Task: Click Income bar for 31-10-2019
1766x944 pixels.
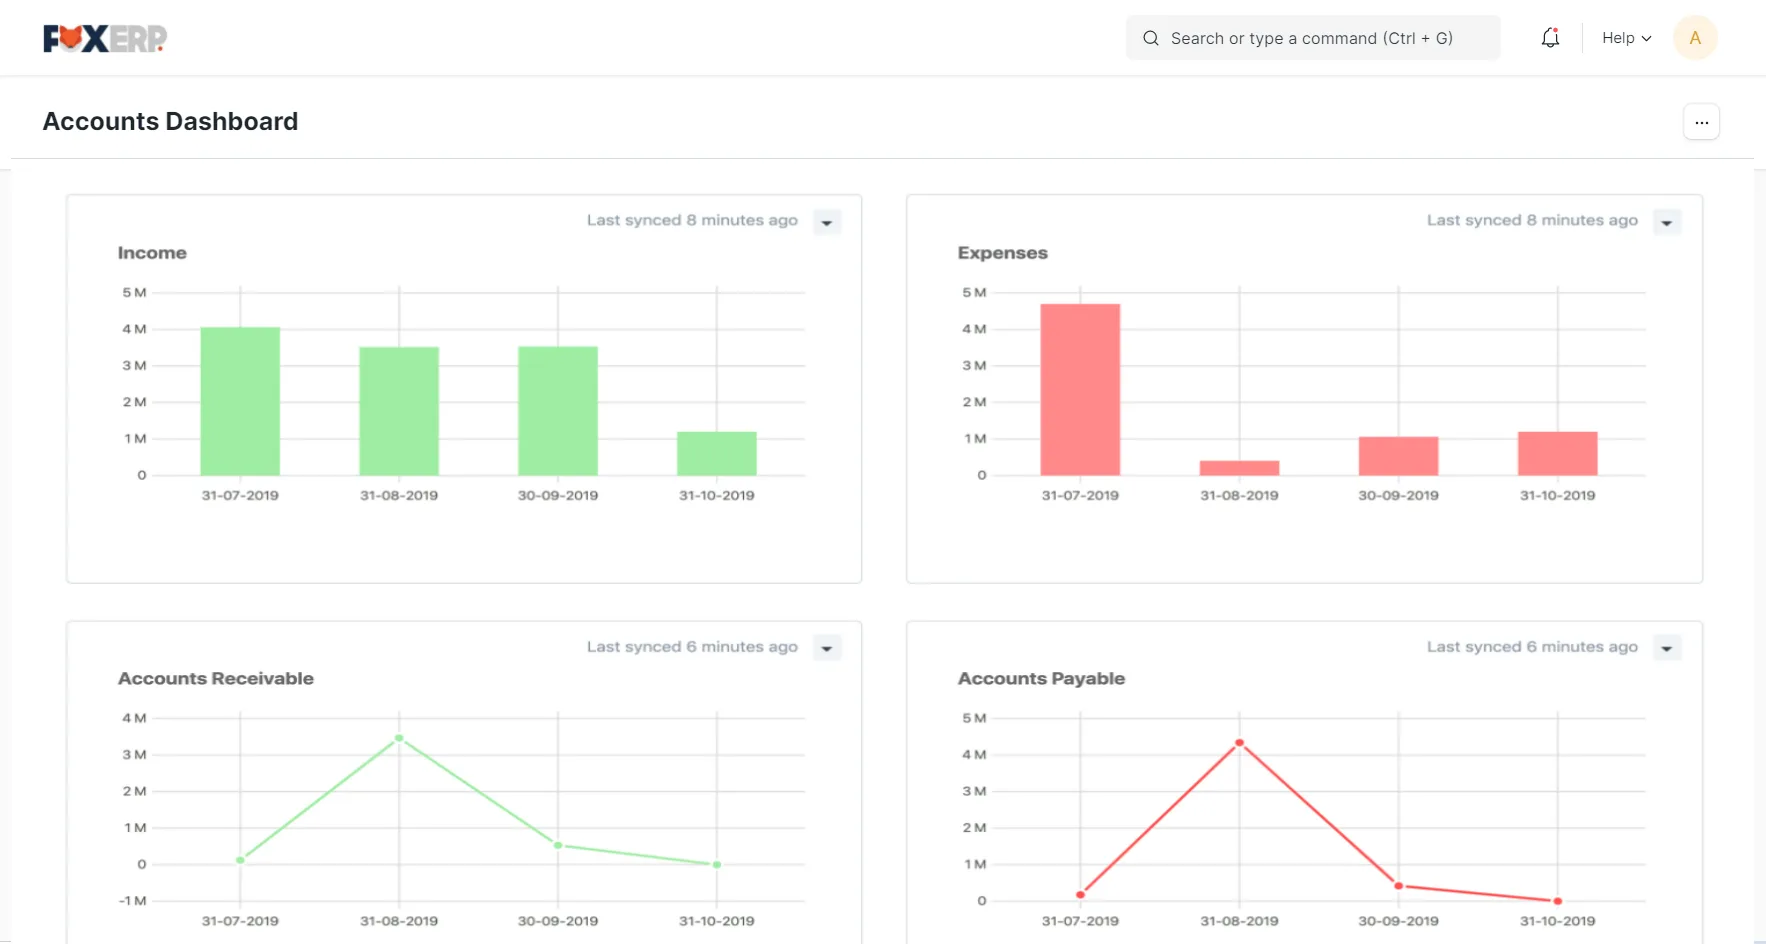Action: (717, 453)
